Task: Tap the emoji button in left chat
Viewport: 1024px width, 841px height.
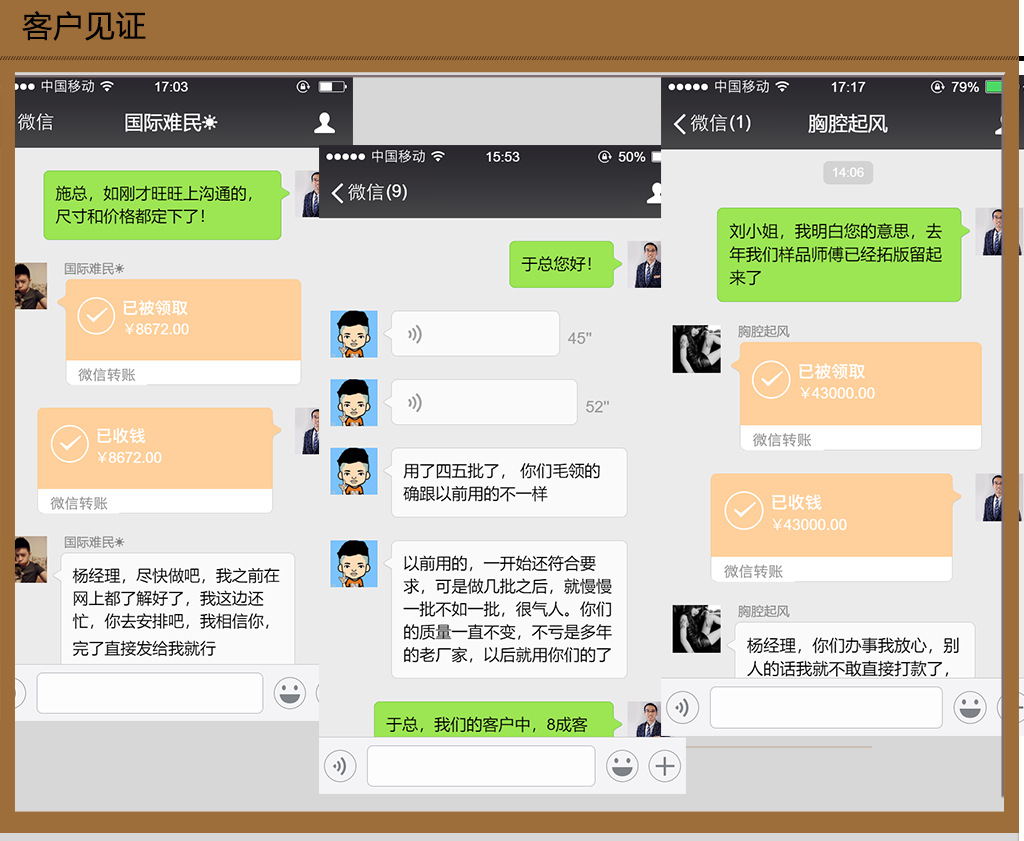Action: [290, 693]
